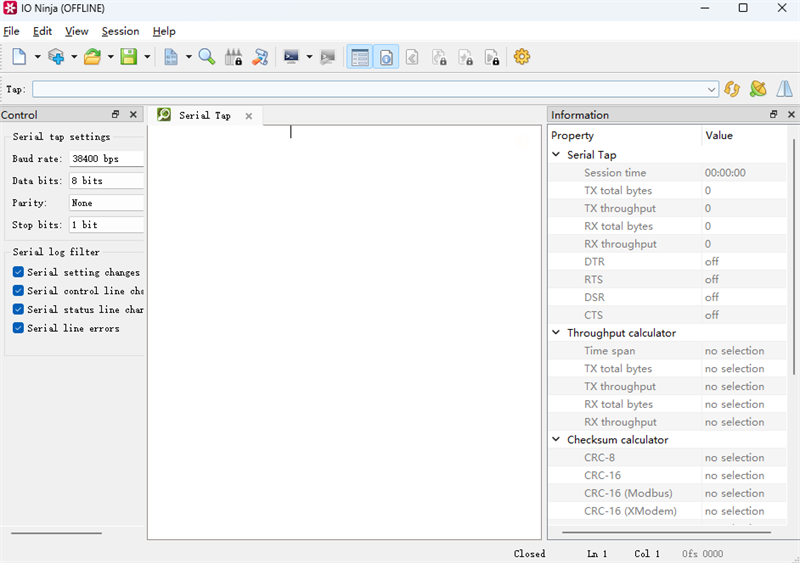800x563 pixels.
Task: Open settings with the gear icon
Action: click(x=522, y=57)
